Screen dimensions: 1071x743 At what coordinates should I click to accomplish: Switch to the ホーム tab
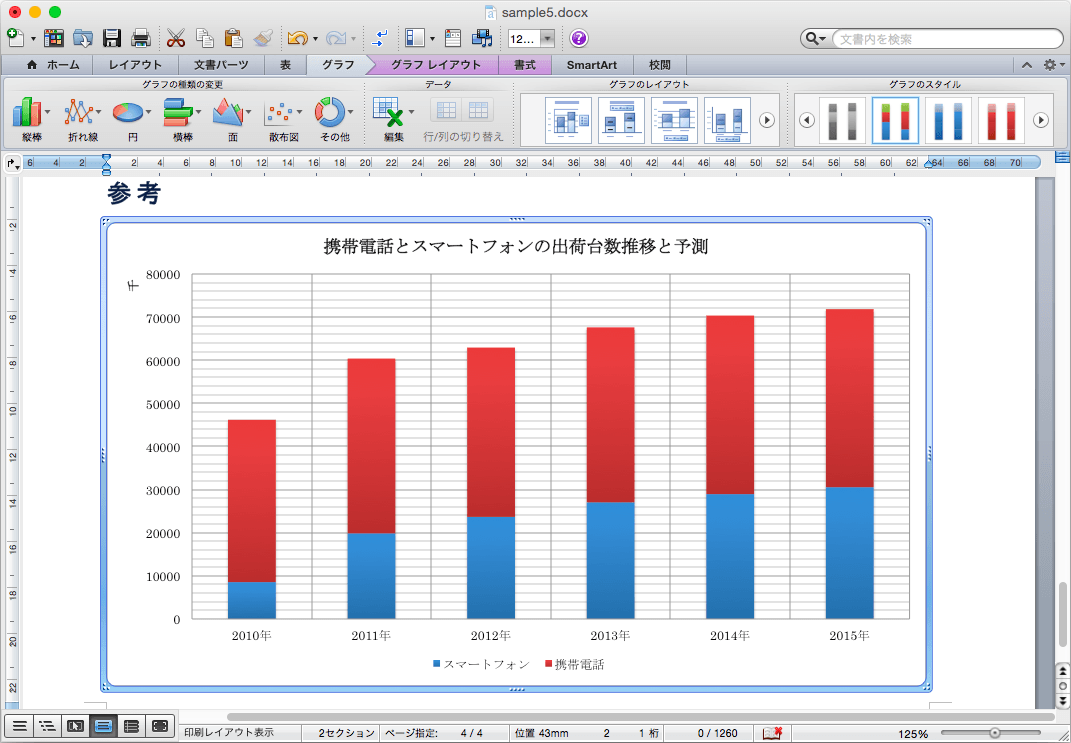(x=53, y=65)
